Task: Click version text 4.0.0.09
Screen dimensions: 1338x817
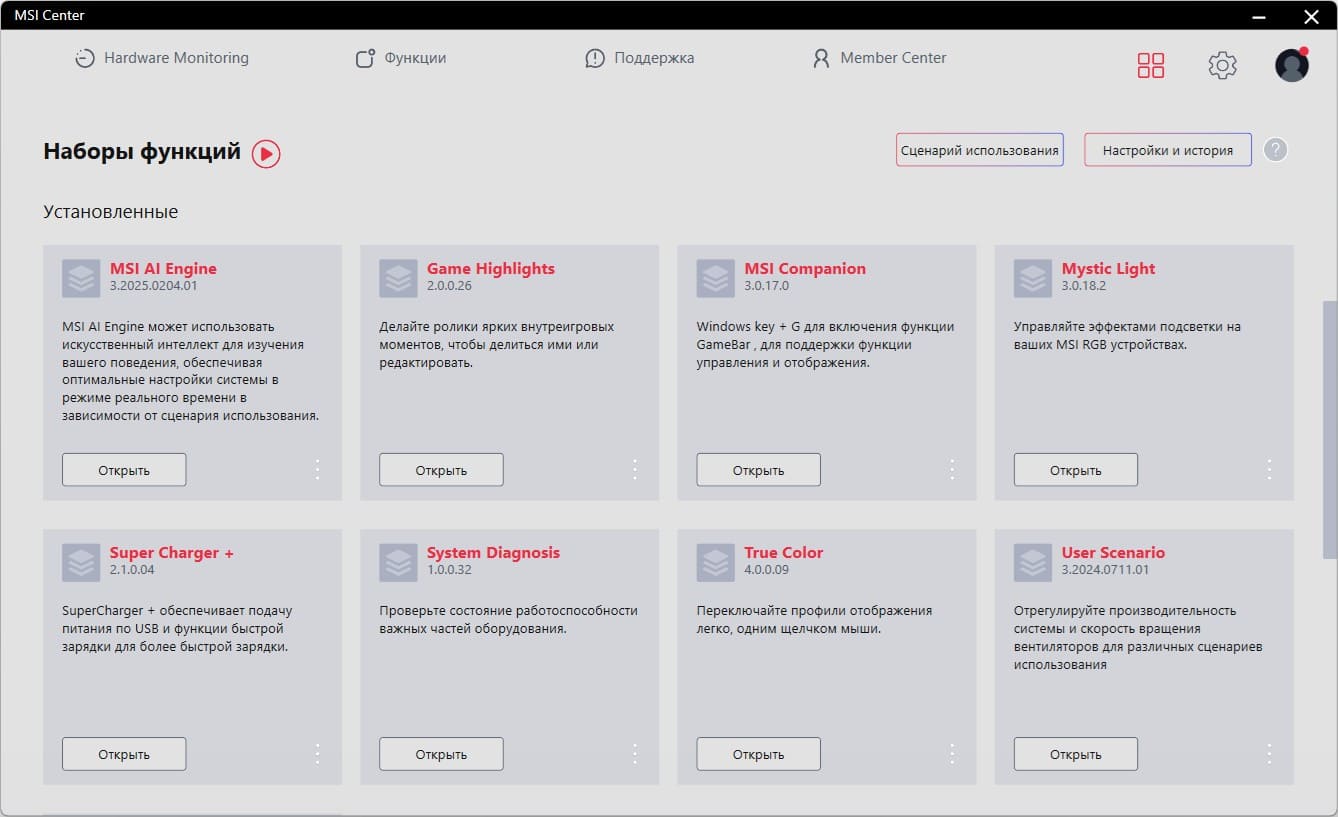Action: 766,570
